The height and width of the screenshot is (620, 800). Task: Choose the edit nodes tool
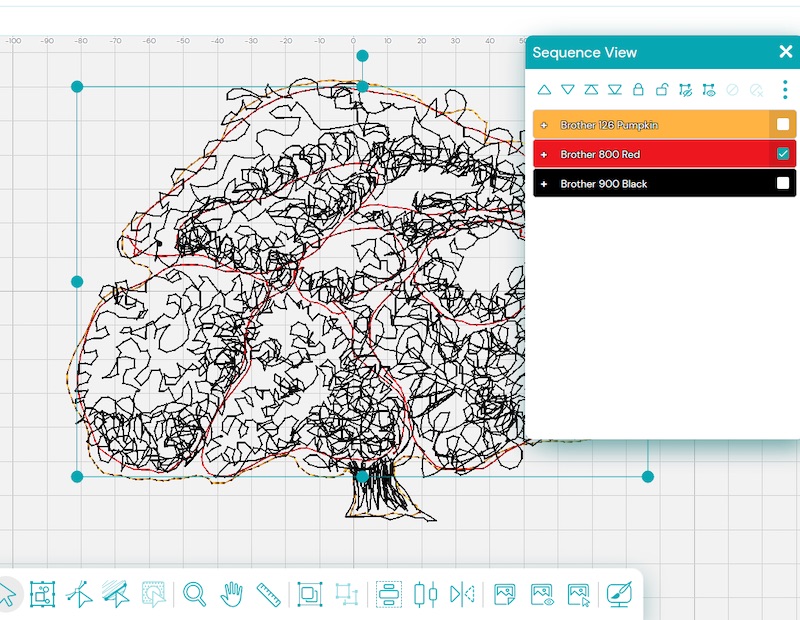point(79,594)
